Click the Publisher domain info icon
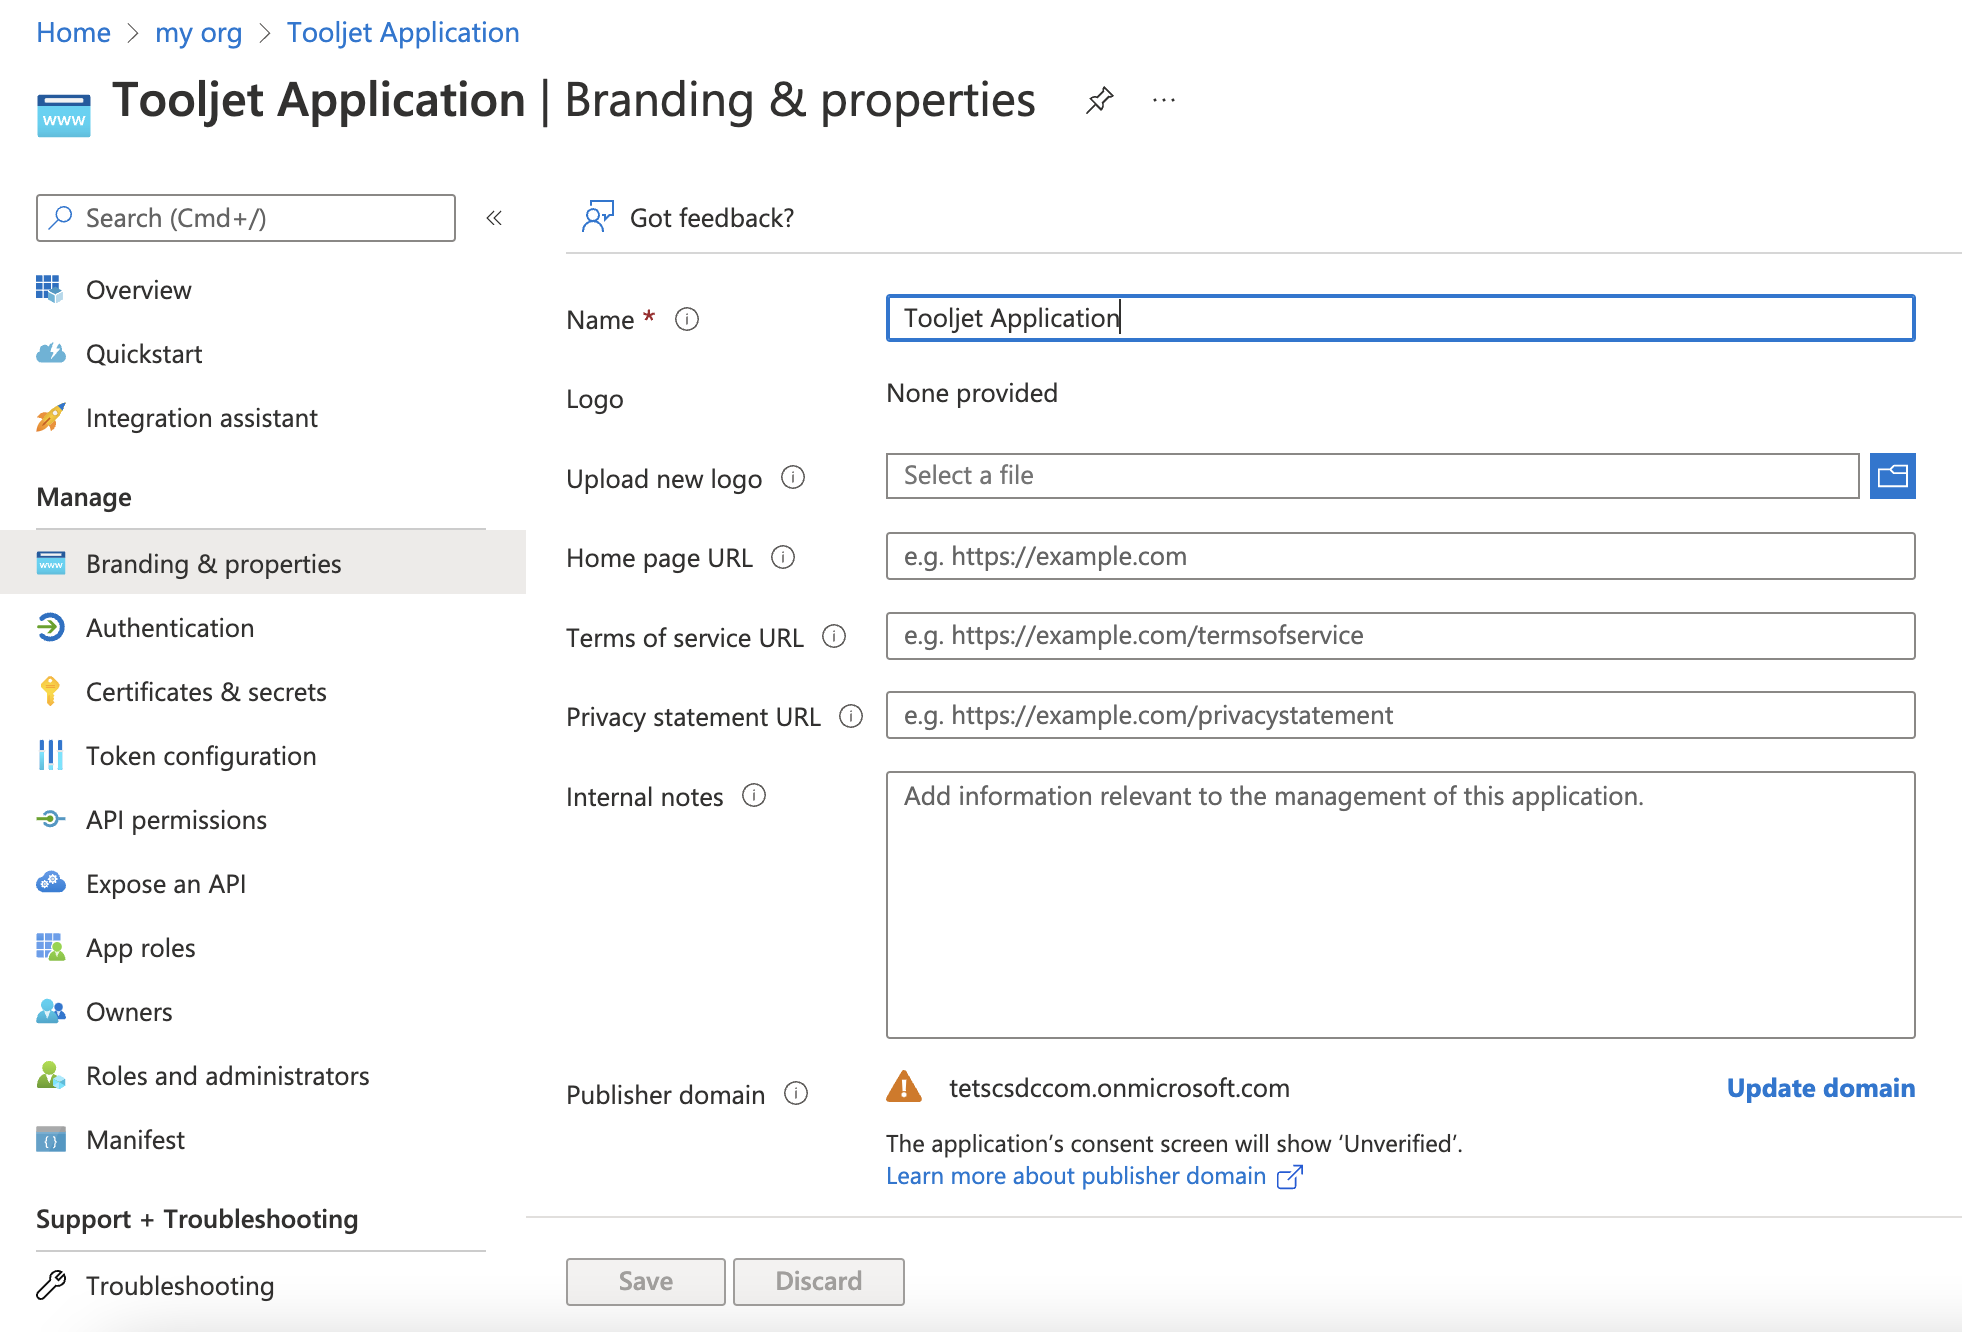 point(796,1093)
